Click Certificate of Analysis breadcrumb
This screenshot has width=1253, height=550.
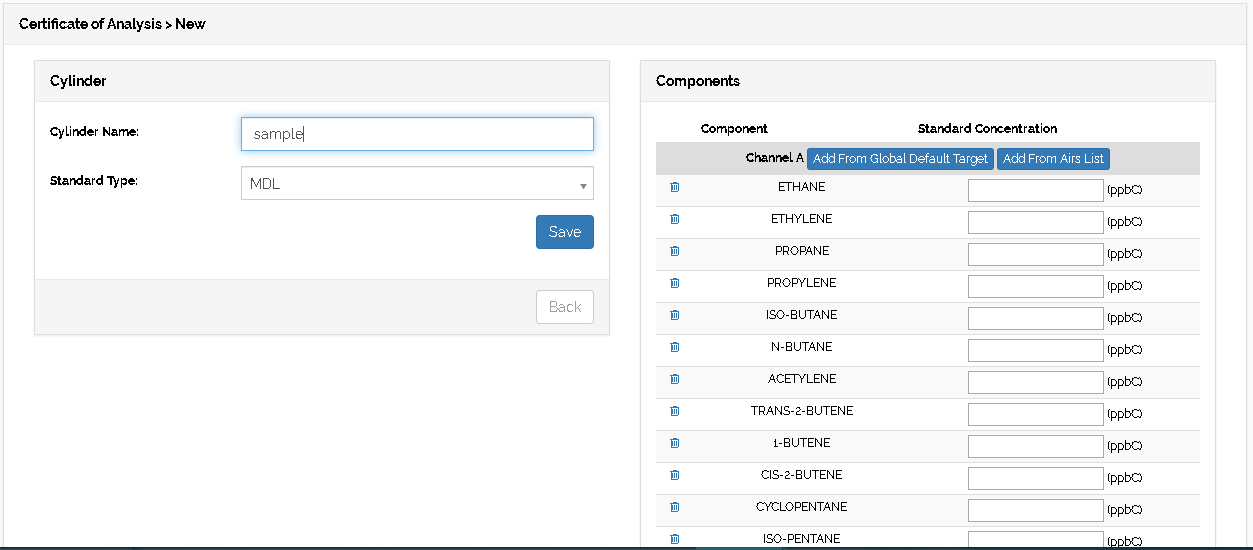click(x=90, y=24)
